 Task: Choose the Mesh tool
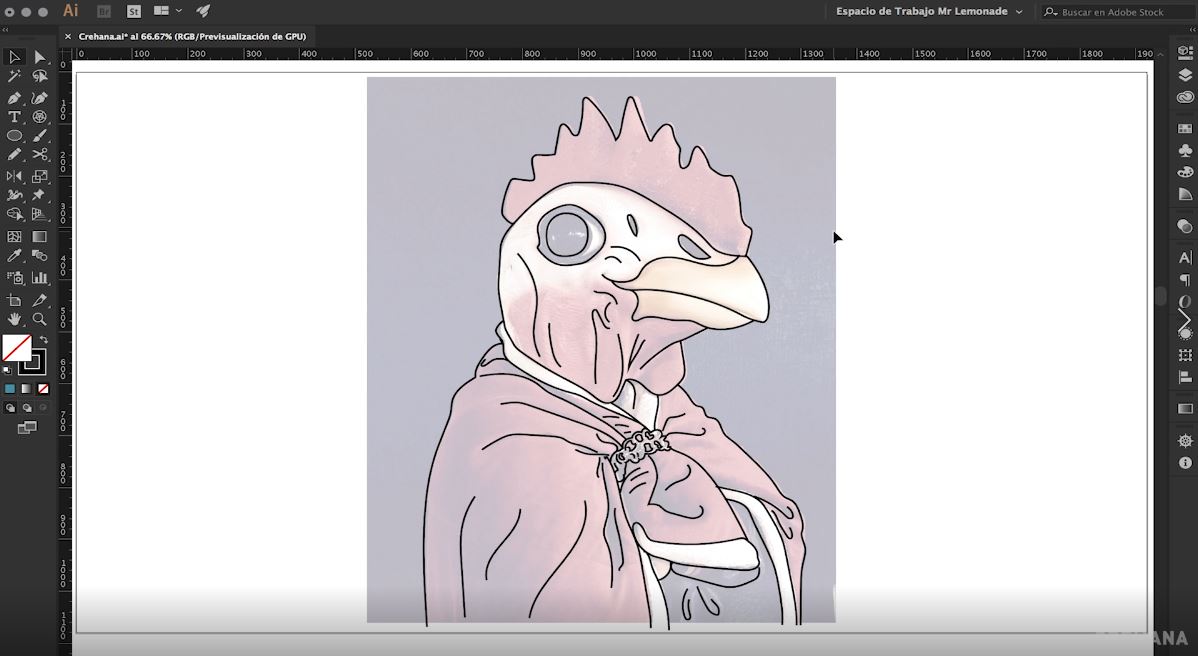click(14, 237)
